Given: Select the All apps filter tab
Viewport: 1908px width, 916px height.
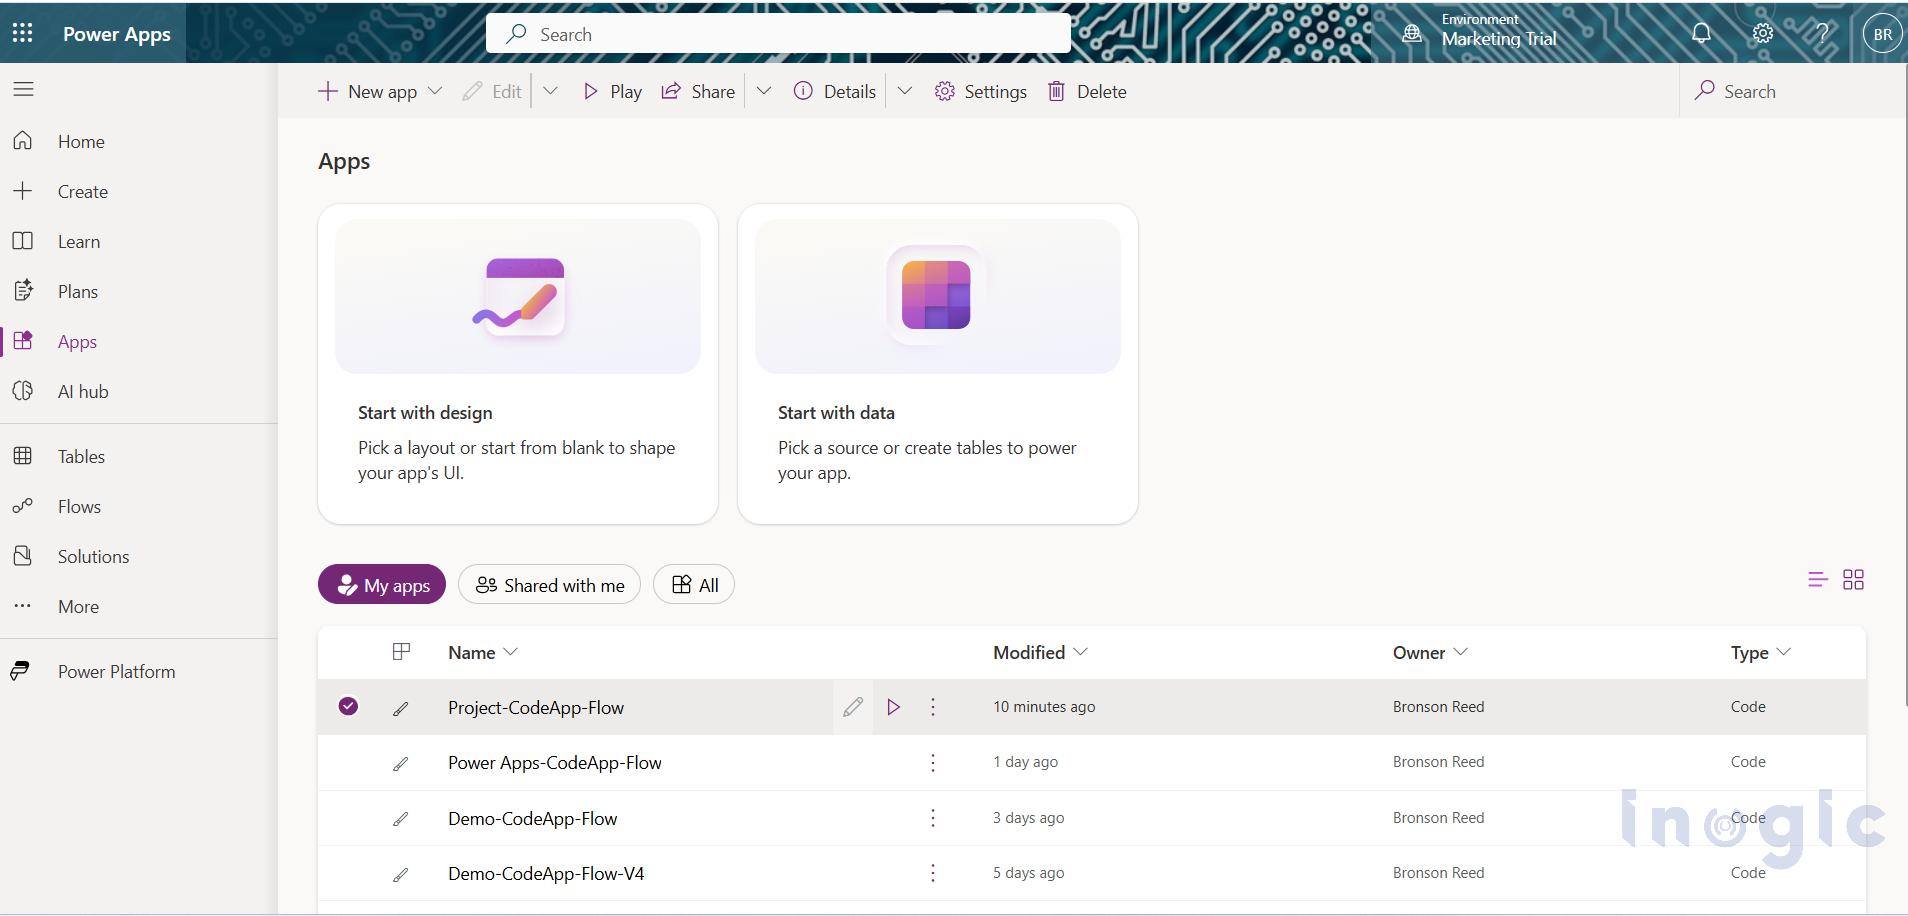Looking at the screenshot, I should [694, 585].
